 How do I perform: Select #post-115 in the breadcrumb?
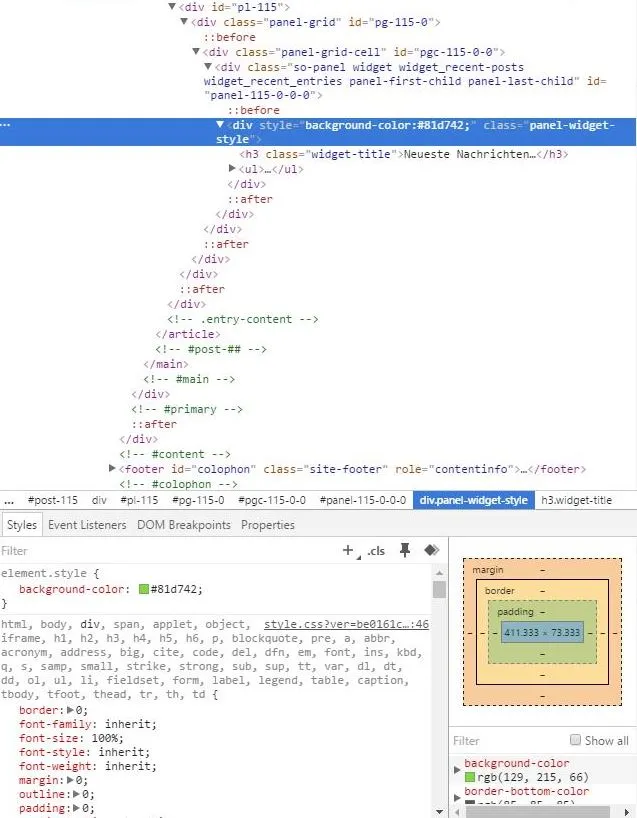[53, 500]
